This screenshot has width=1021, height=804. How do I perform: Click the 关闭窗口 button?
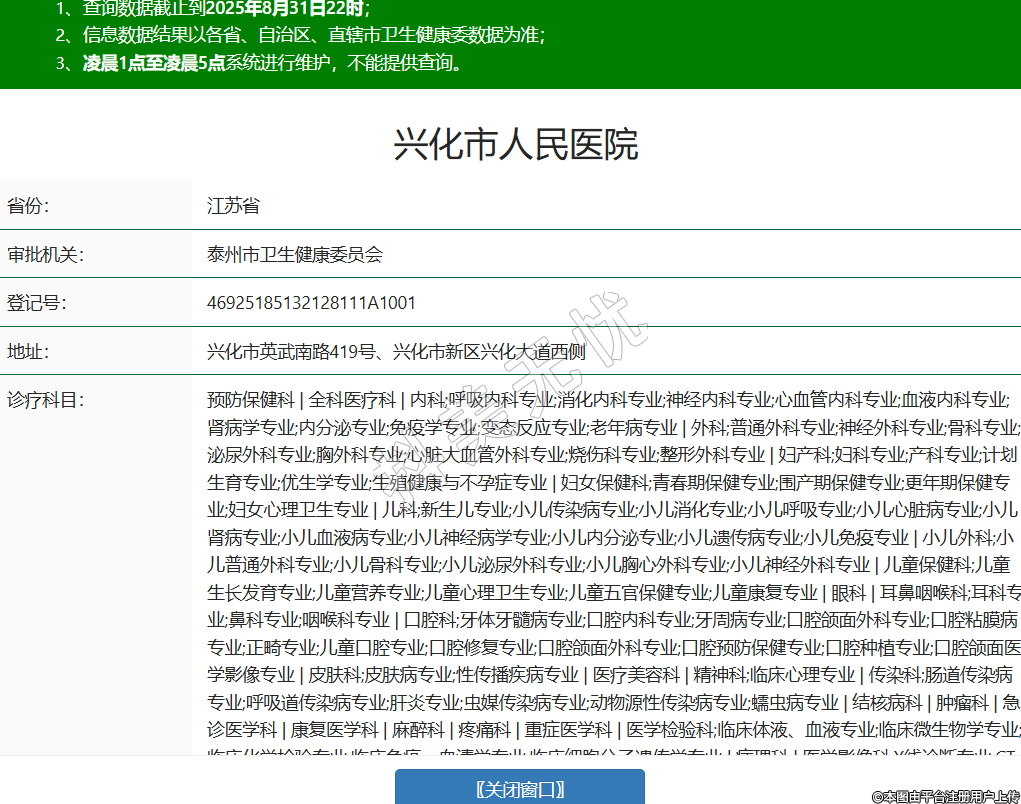tap(519, 788)
